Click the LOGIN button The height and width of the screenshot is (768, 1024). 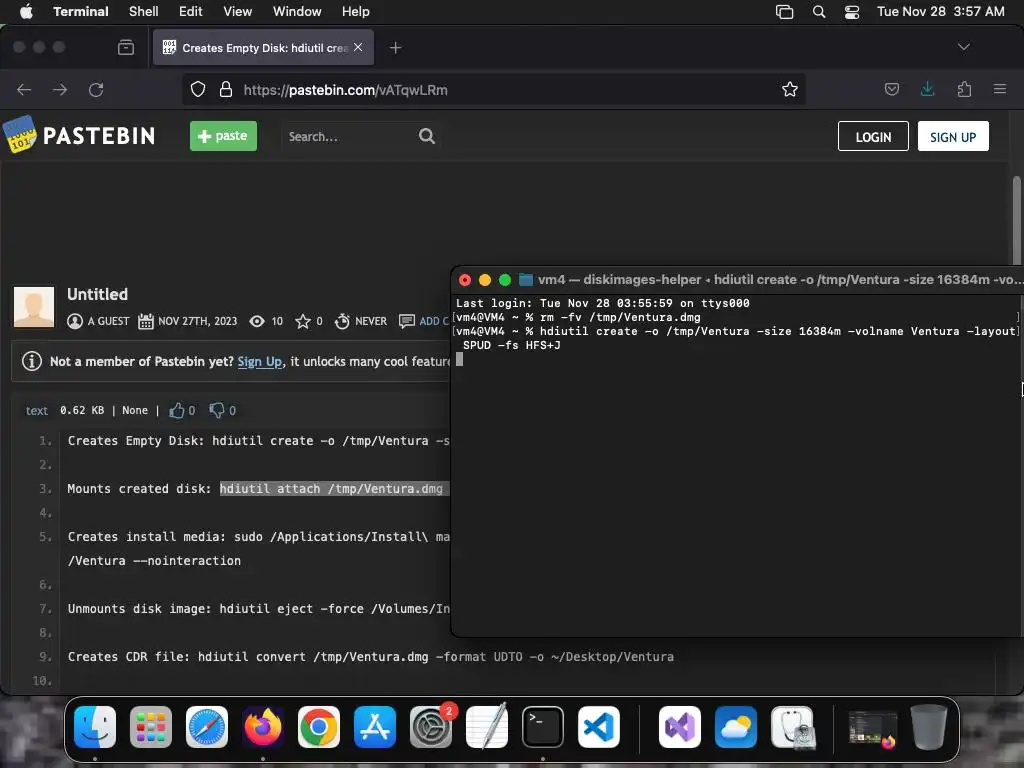873,136
